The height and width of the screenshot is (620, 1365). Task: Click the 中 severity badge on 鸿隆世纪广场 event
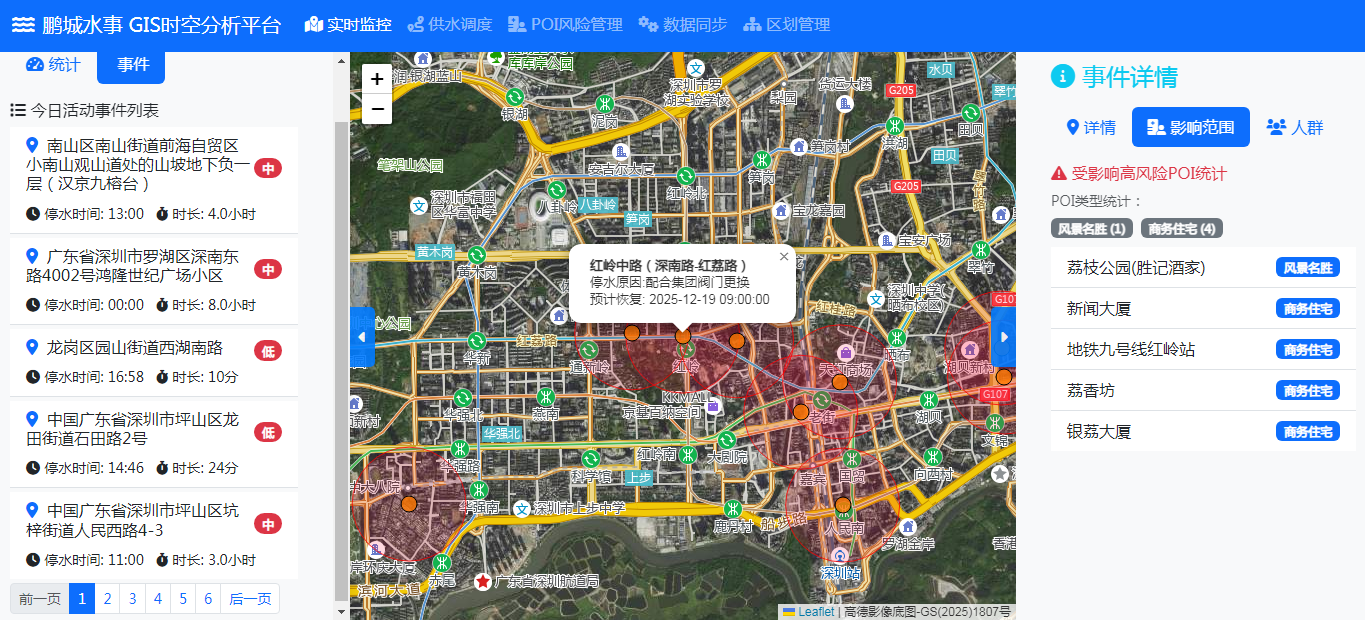click(268, 269)
